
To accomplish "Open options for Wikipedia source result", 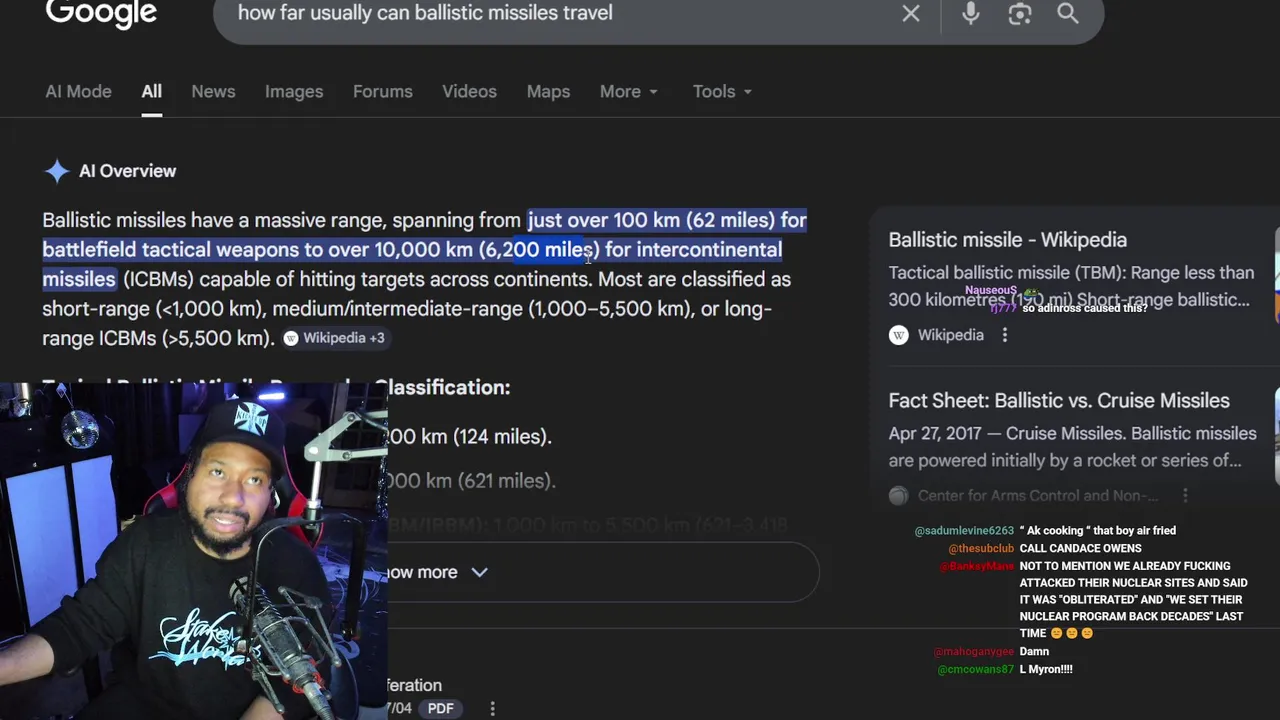I will pyautogui.click(x=1005, y=335).
